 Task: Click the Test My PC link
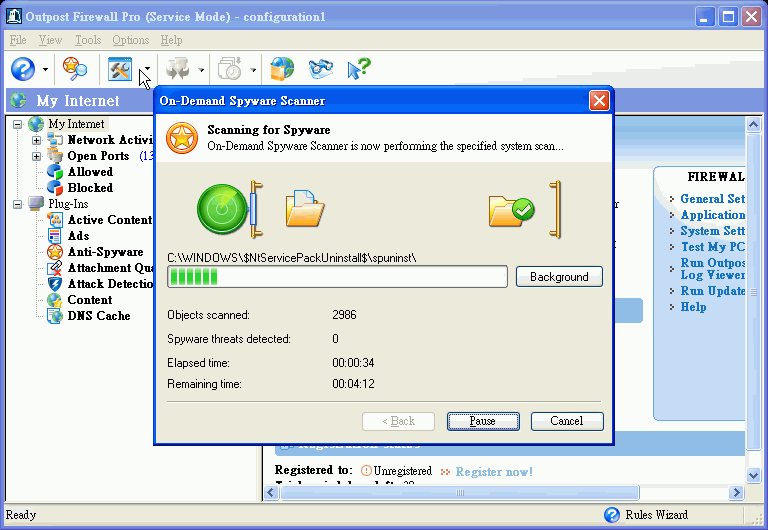tap(713, 247)
